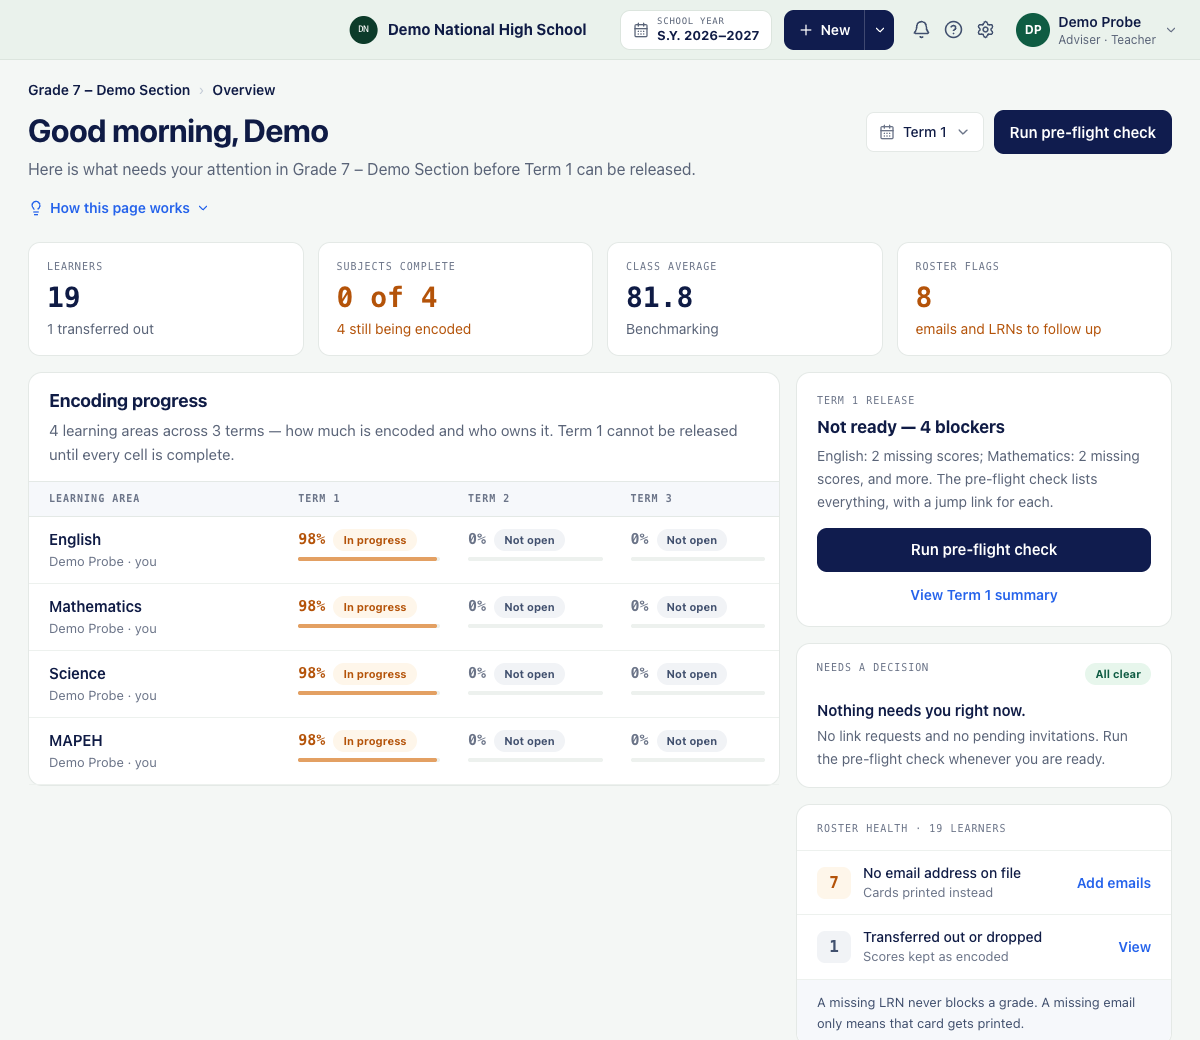Open the notifications bell
The width and height of the screenshot is (1200, 1040).
coord(921,30)
